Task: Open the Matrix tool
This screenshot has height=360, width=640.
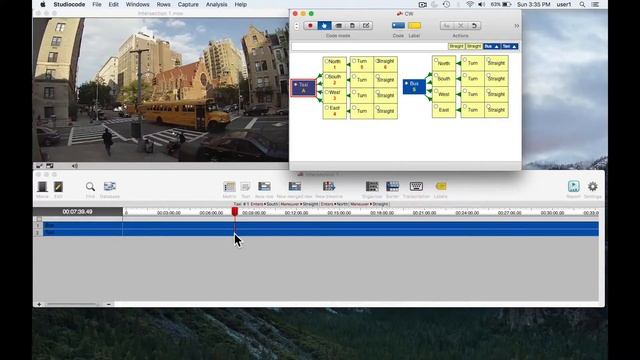Action: [229, 187]
